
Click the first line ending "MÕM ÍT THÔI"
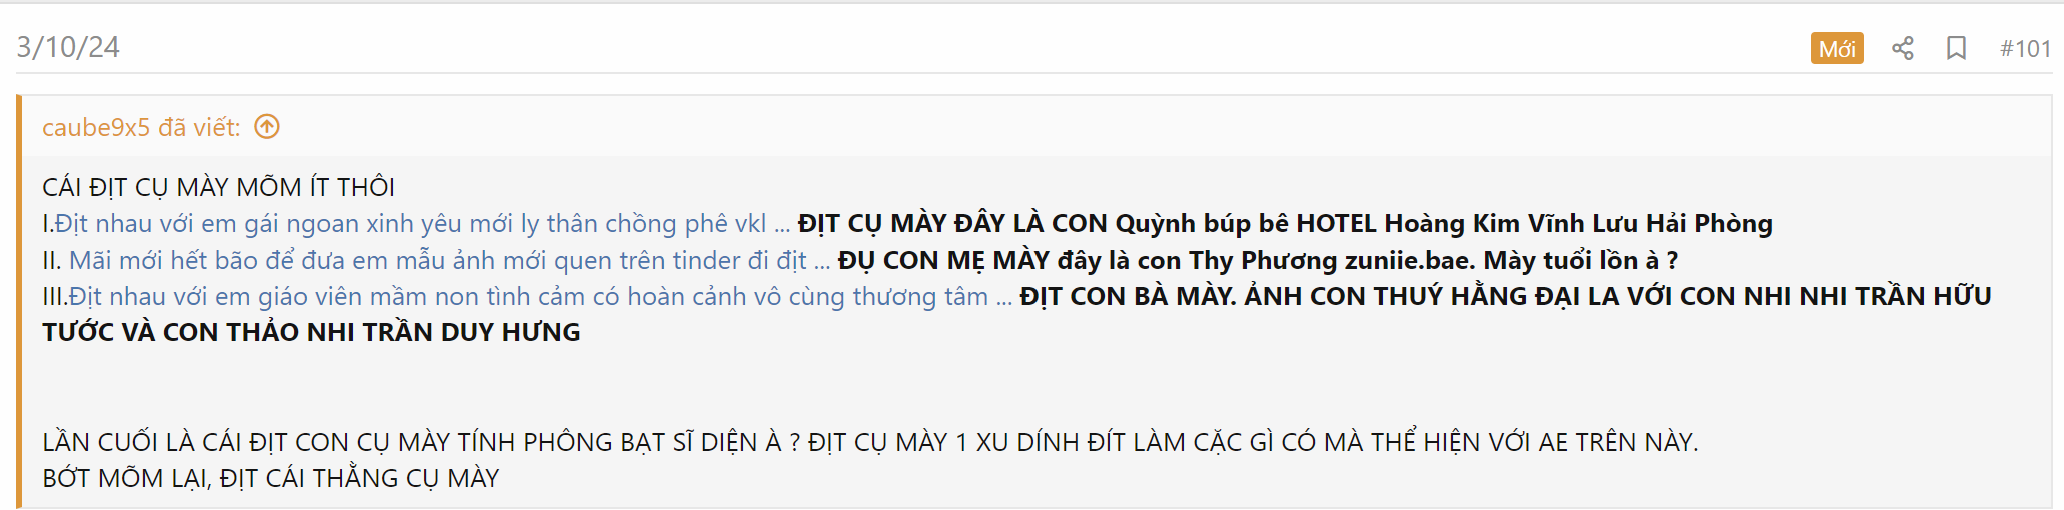pyautogui.click(x=218, y=187)
